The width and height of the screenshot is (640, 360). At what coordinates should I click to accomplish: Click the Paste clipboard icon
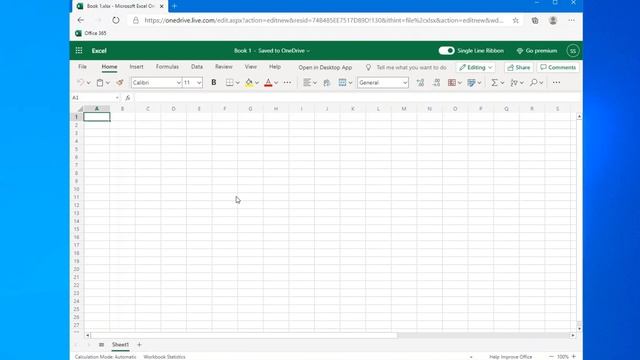[x=100, y=82]
